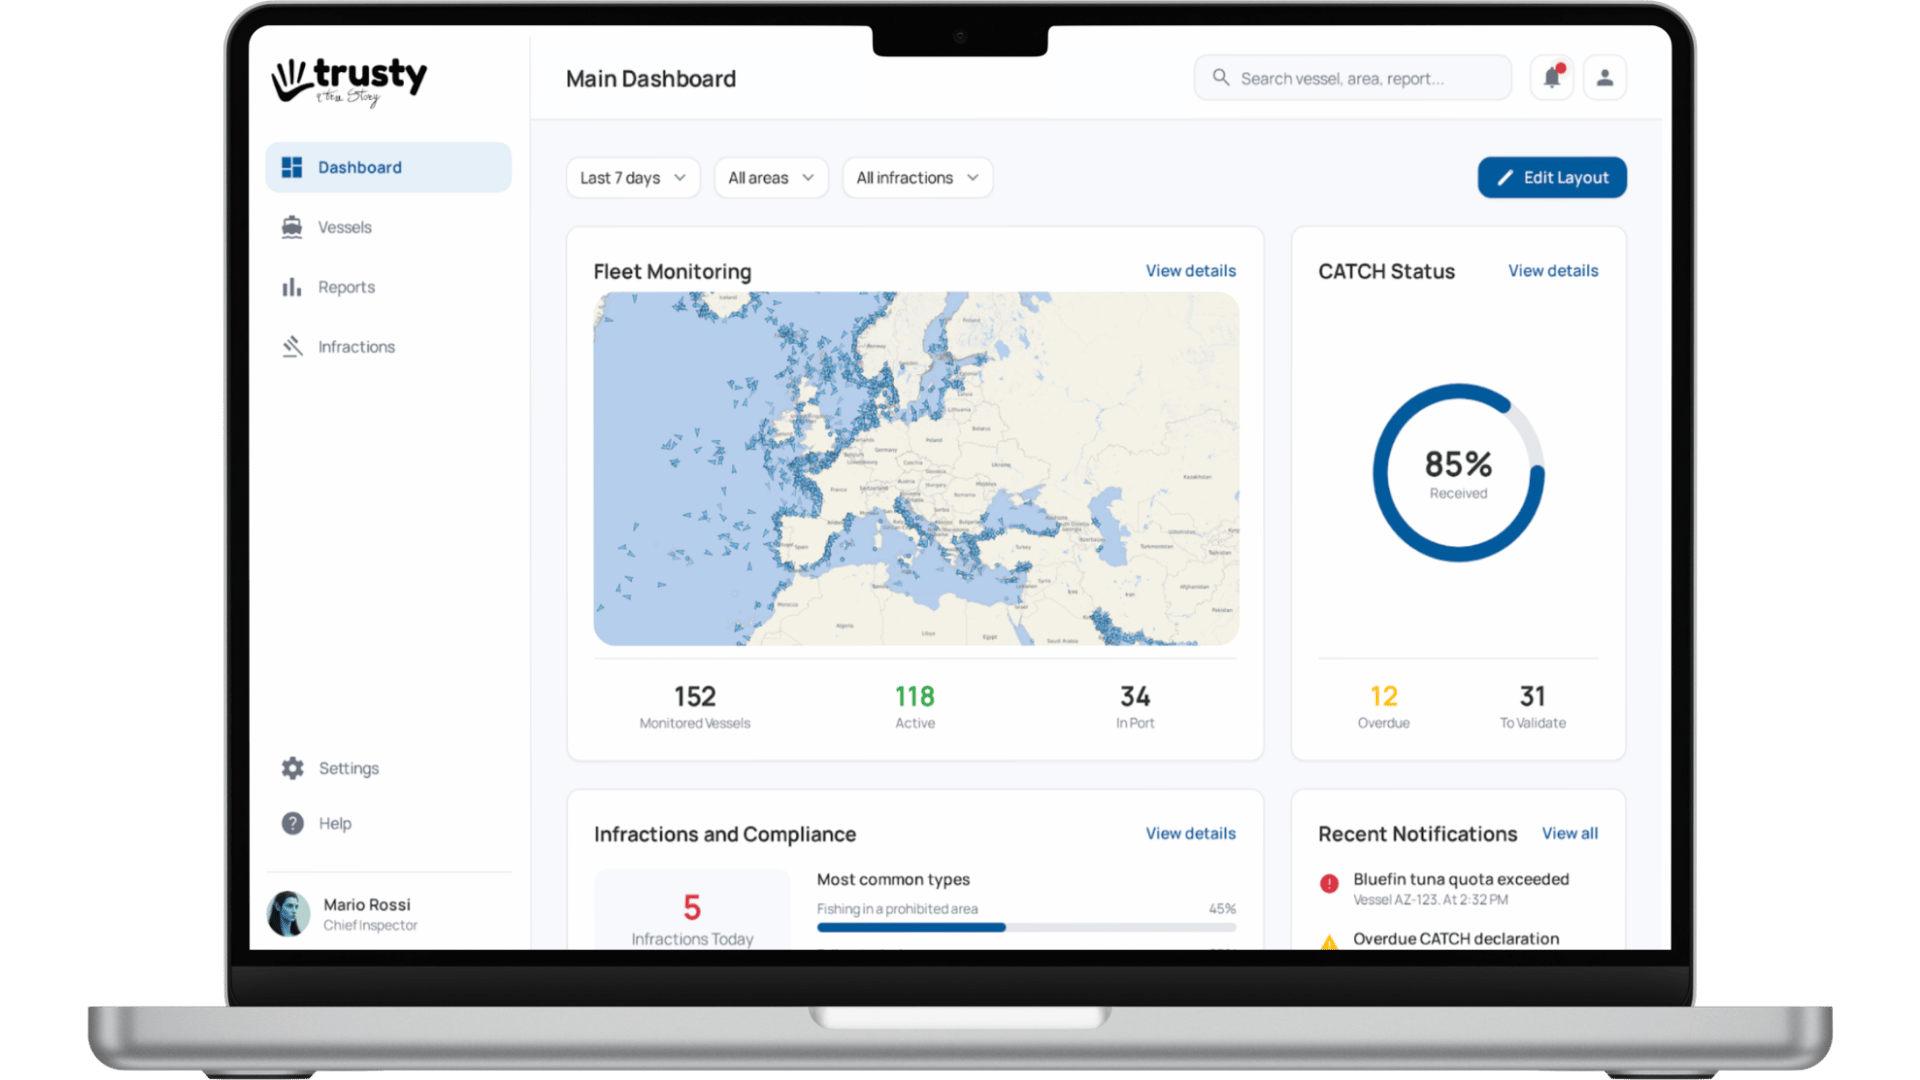This screenshot has height=1080, width=1920.
Task: Click the Fishing in prohibited area progress bar
Action: click(x=1026, y=927)
